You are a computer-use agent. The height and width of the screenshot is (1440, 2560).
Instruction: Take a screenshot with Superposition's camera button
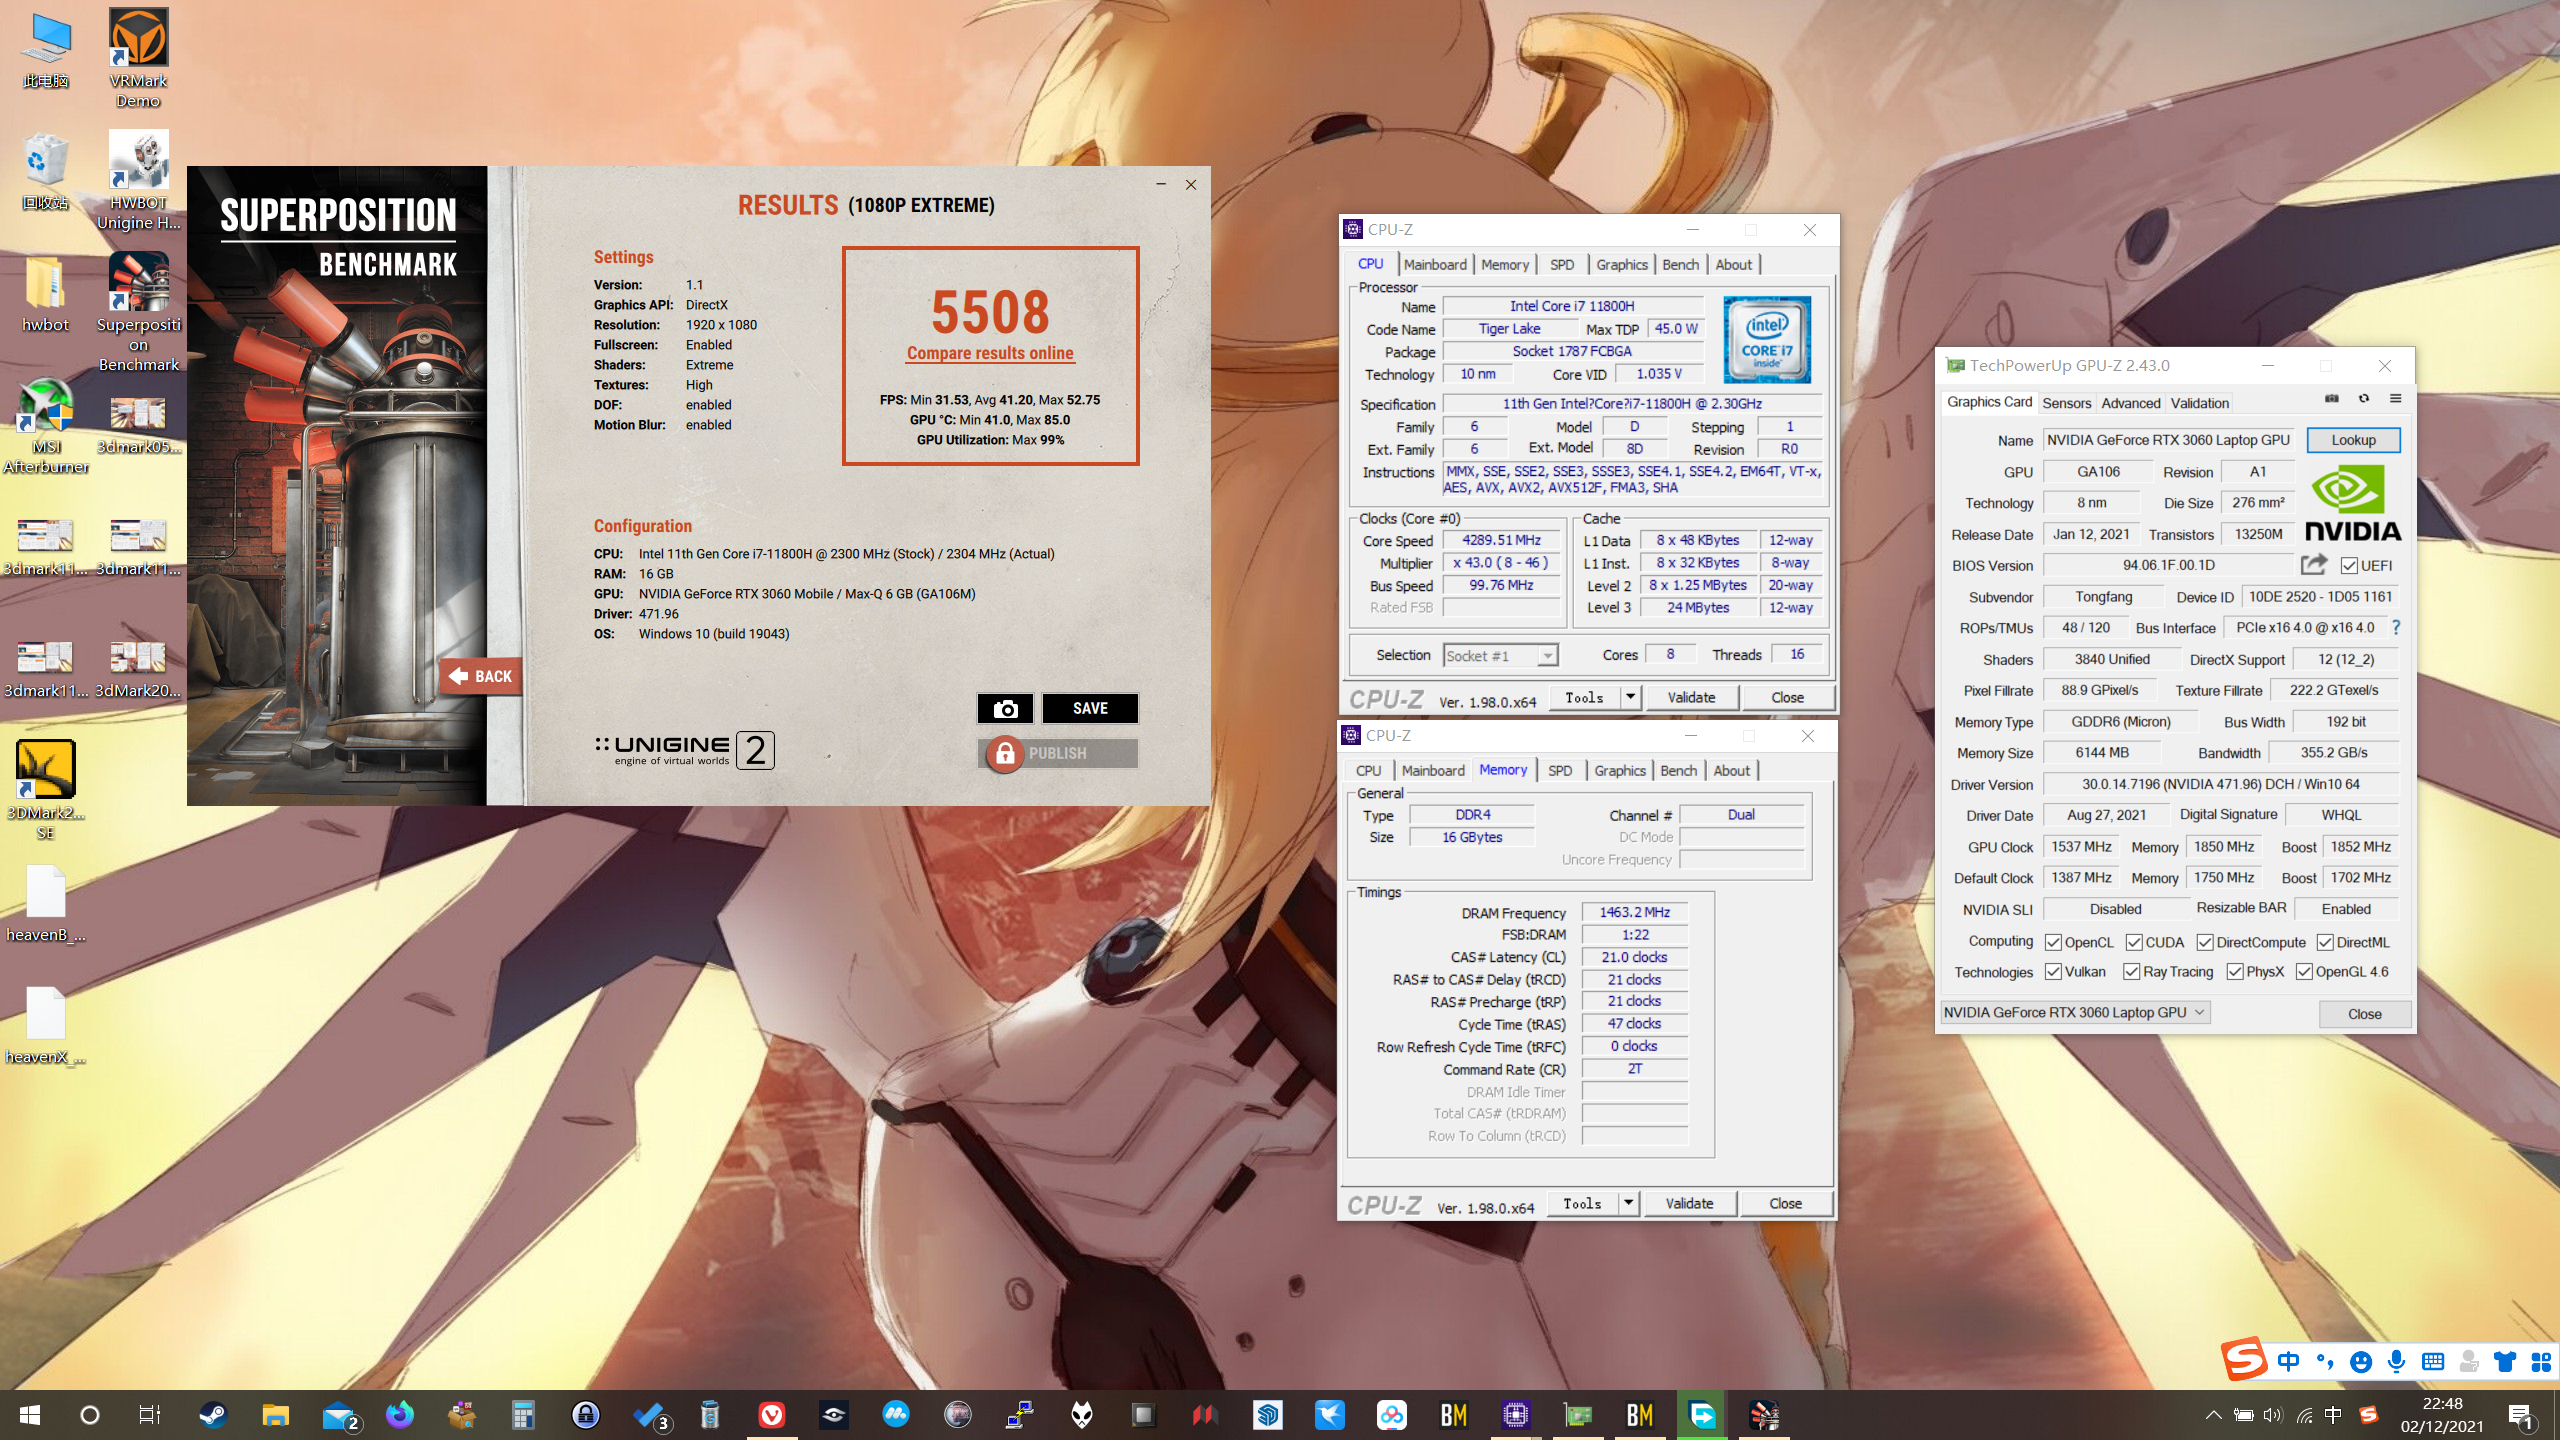coord(1005,708)
